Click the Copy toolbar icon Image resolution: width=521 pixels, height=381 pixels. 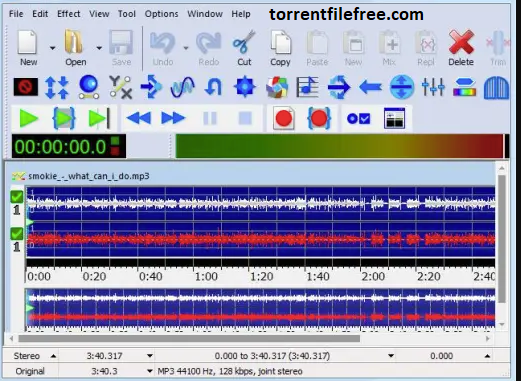point(280,42)
